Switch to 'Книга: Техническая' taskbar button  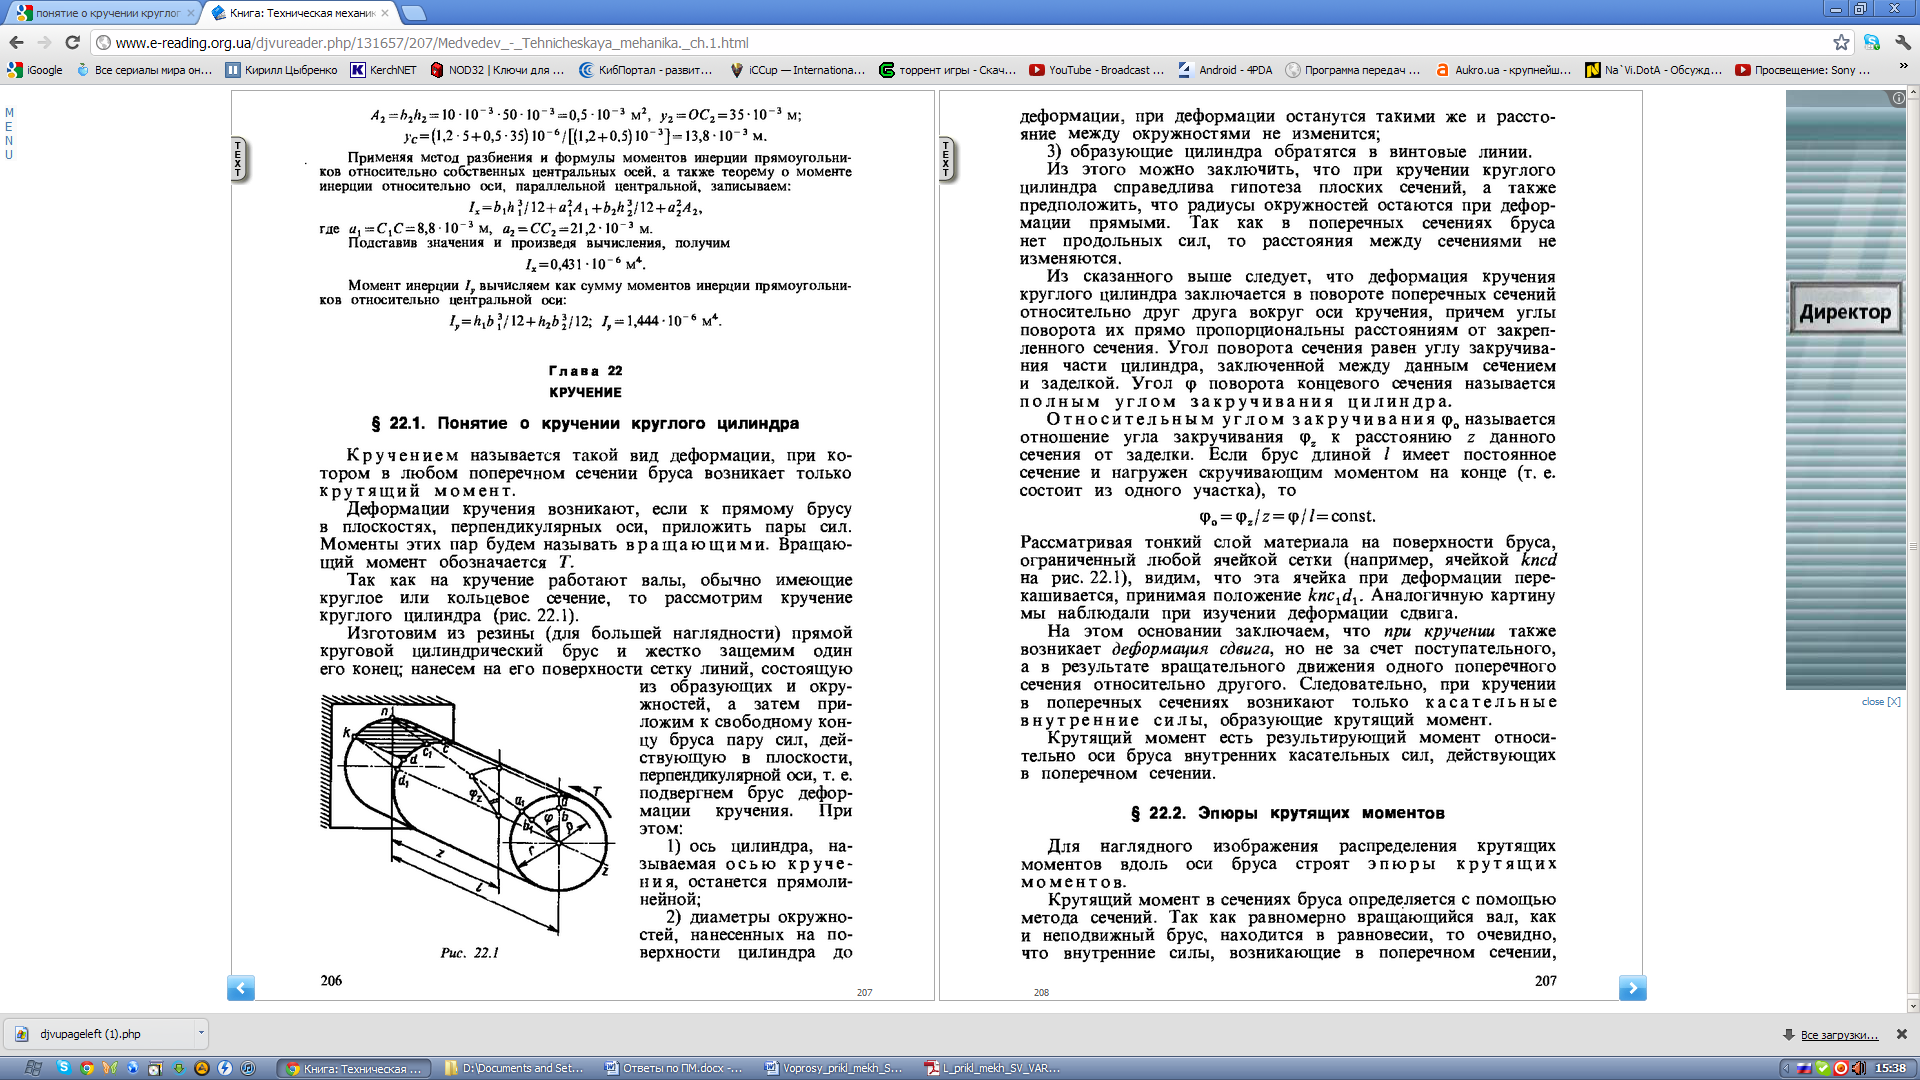point(354,1068)
